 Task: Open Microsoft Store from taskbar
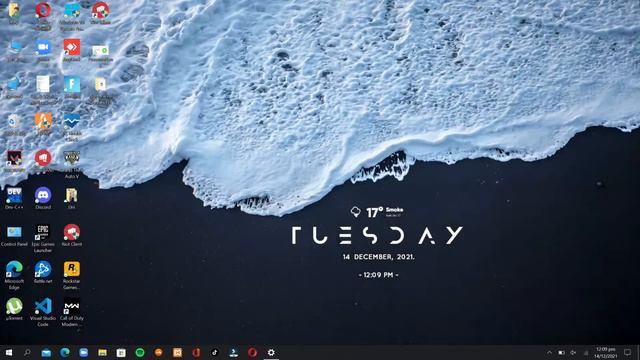tap(121, 352)
